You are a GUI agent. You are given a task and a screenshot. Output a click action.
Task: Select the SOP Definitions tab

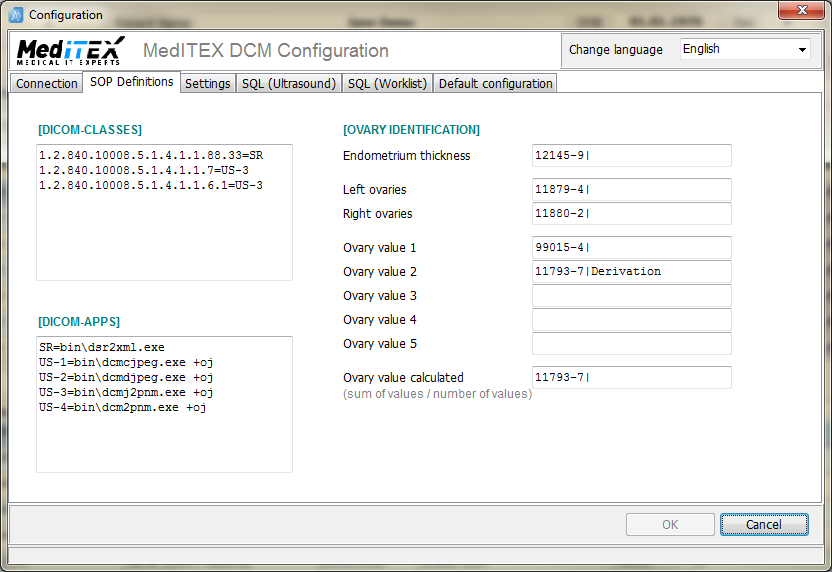click(x=132, y=82)
